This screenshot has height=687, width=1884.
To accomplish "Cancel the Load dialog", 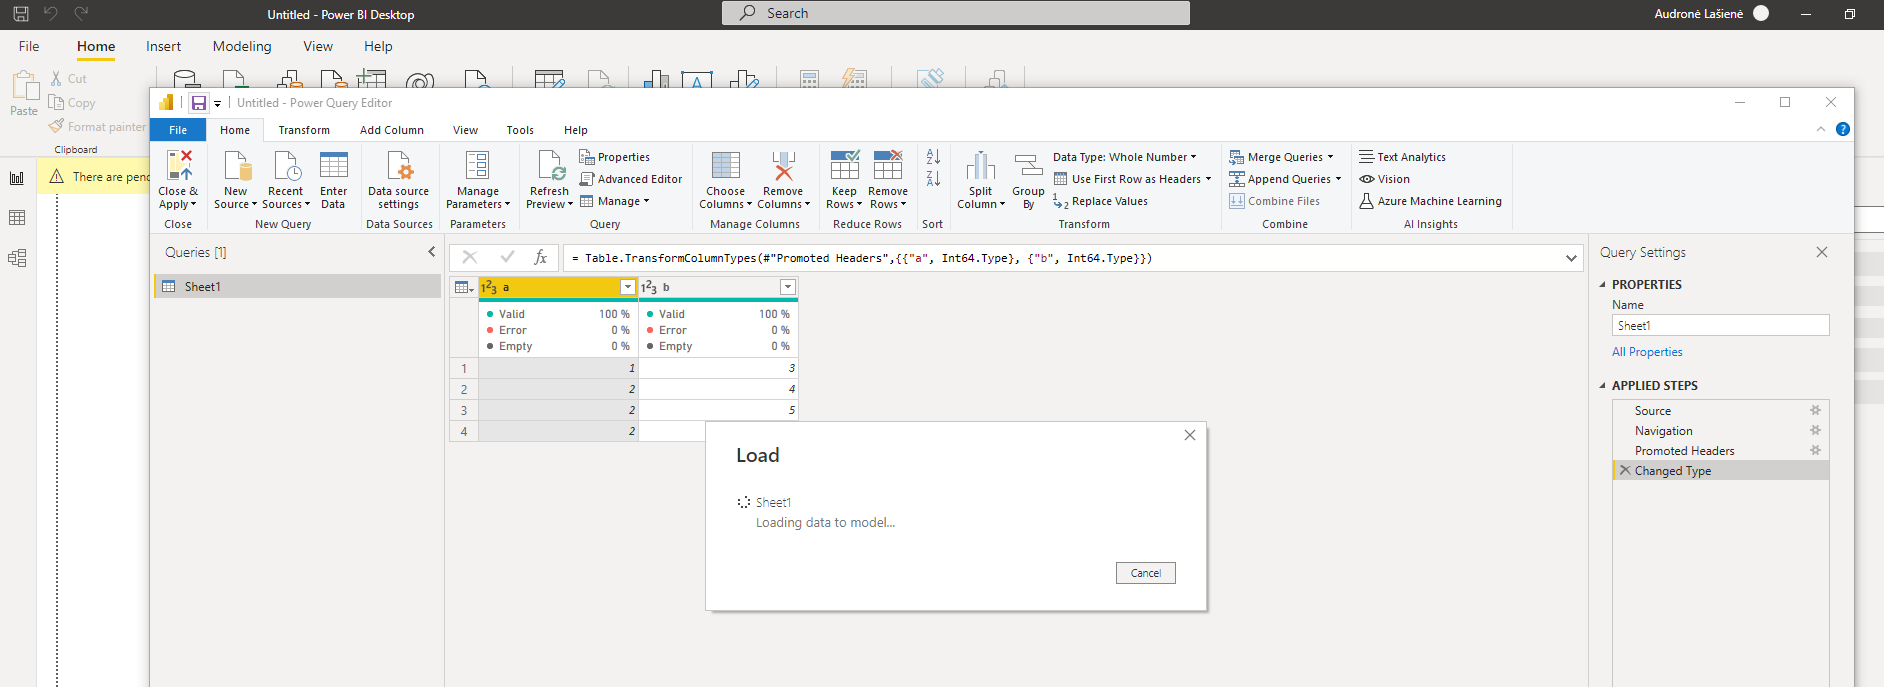I will coord(1146,573).
